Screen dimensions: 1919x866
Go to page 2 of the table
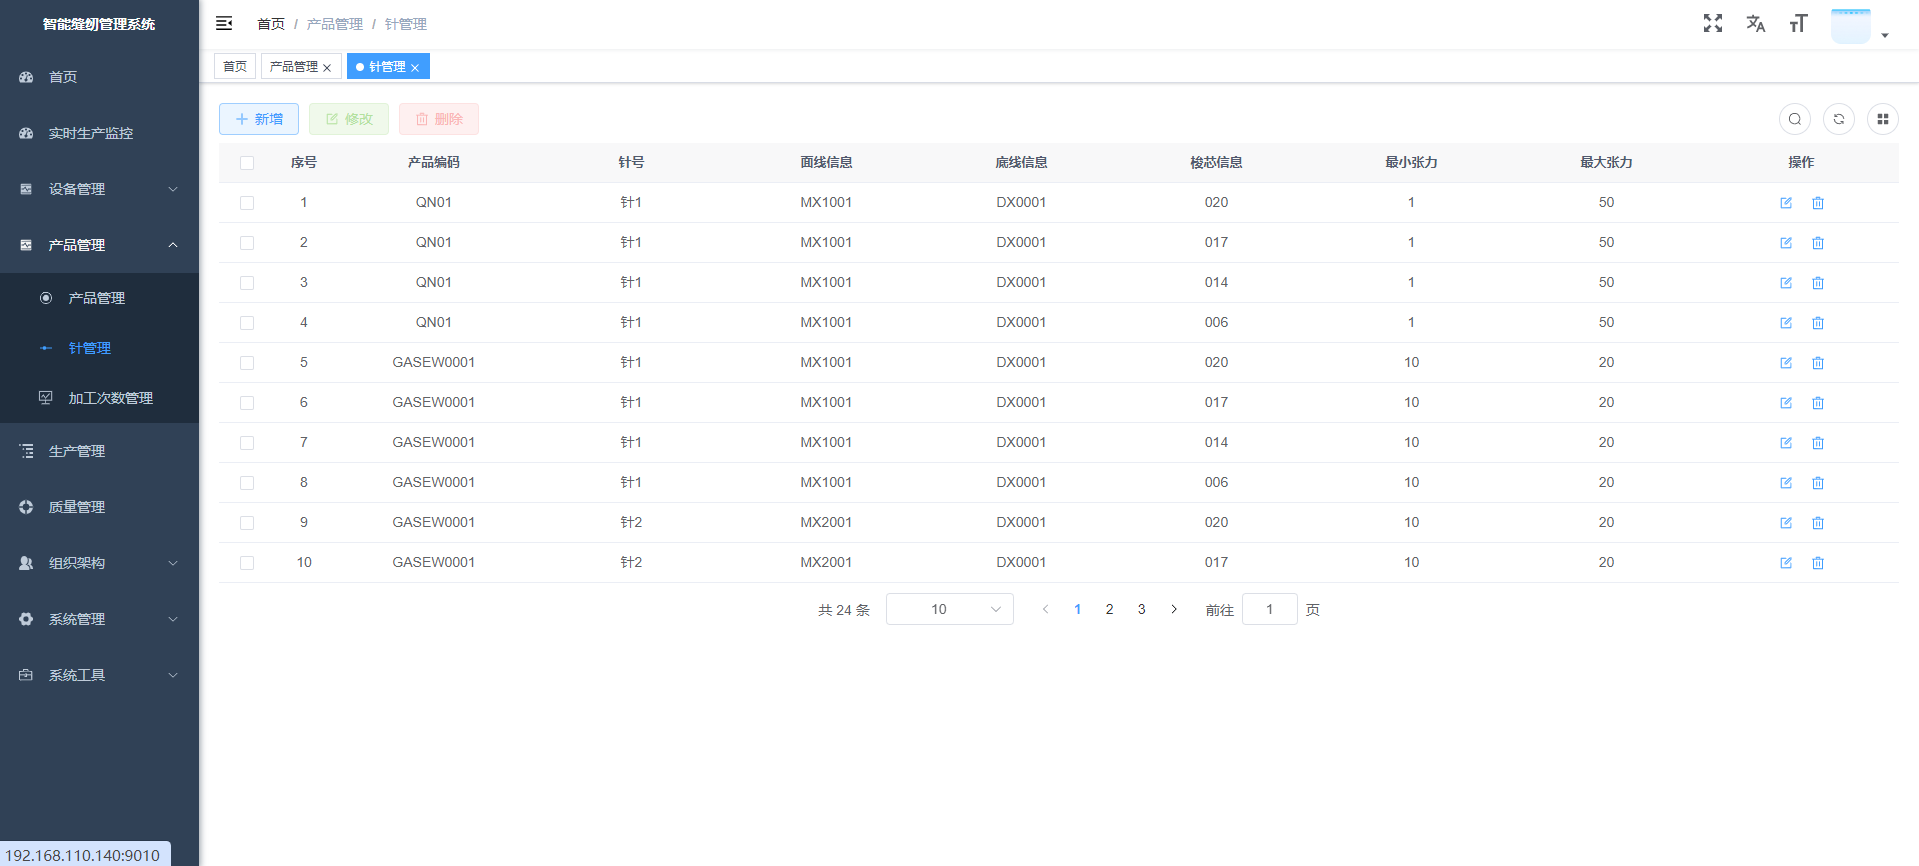pyautogui.click(x=1109, y=609)
